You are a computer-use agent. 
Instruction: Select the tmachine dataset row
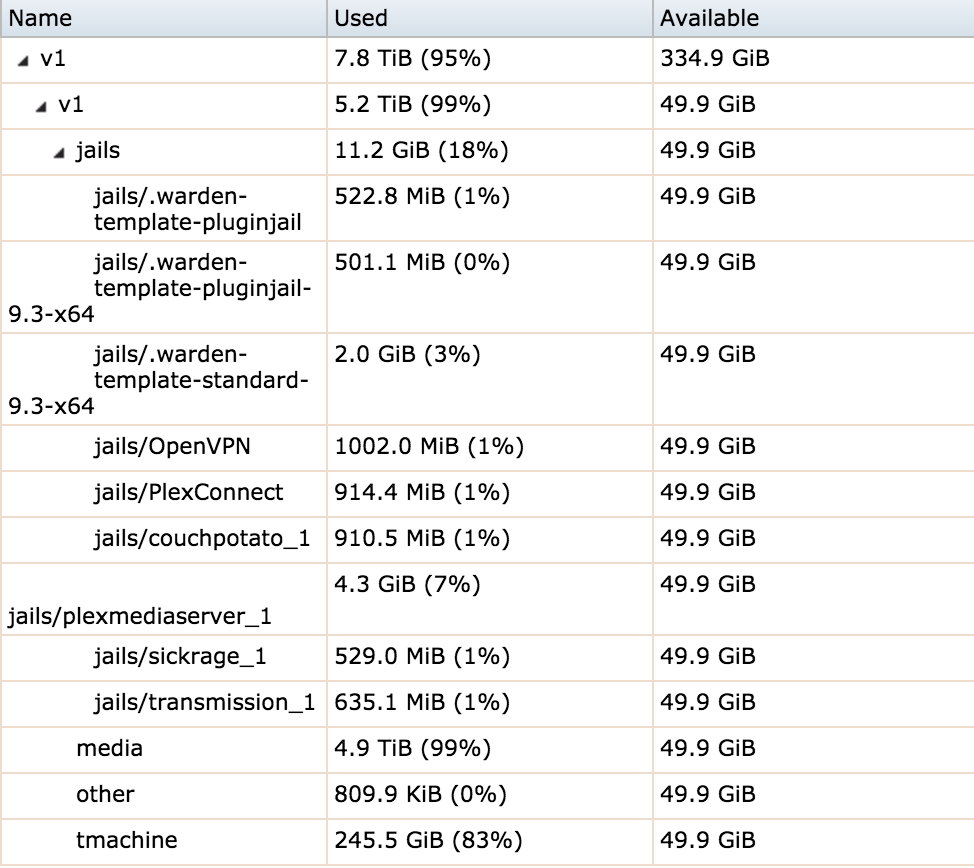487,842
